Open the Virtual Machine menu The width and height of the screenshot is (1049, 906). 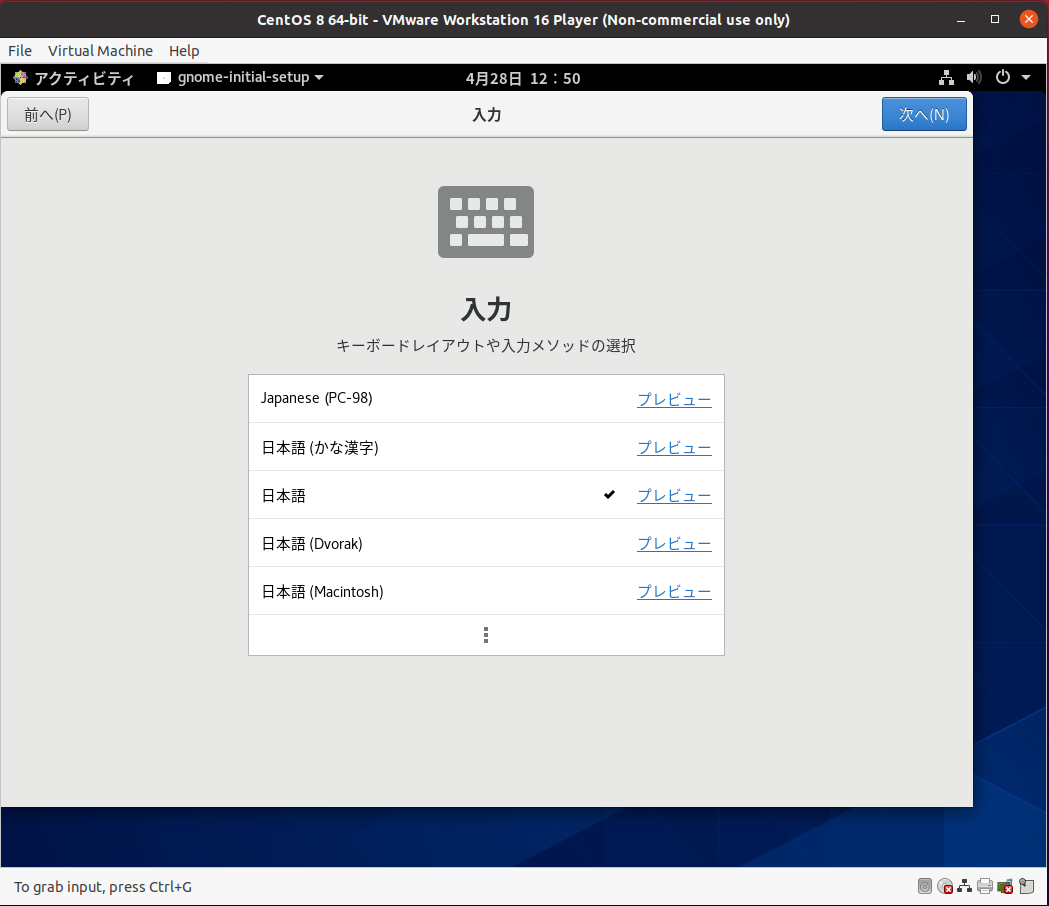(x=100, y=51)
